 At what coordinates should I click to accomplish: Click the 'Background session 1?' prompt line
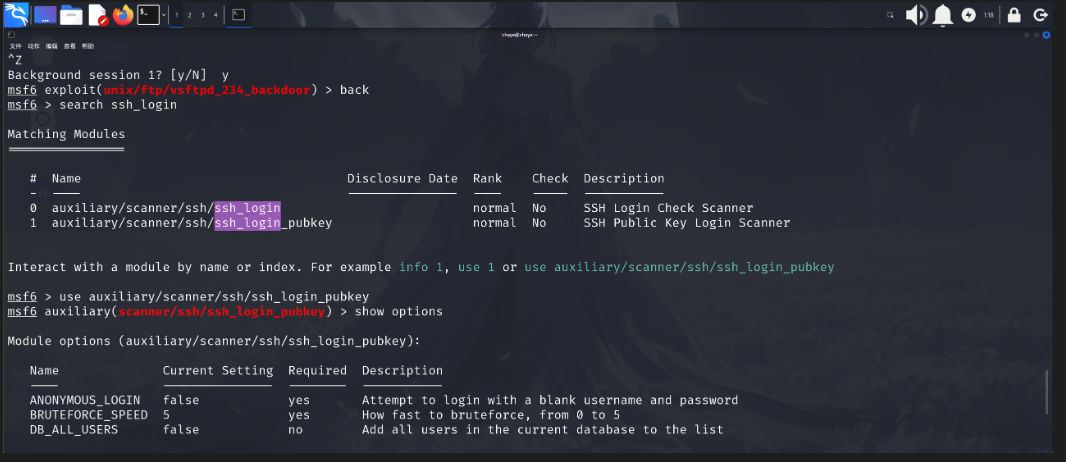point(118,75)
